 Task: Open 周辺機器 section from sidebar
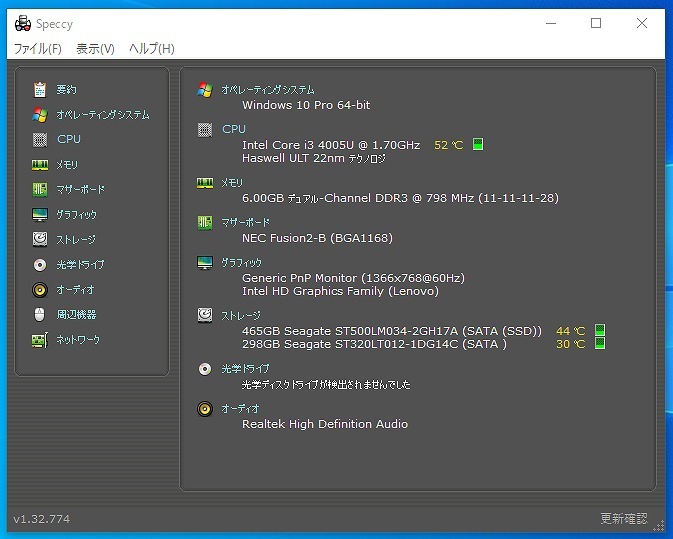tap(76, 315)
